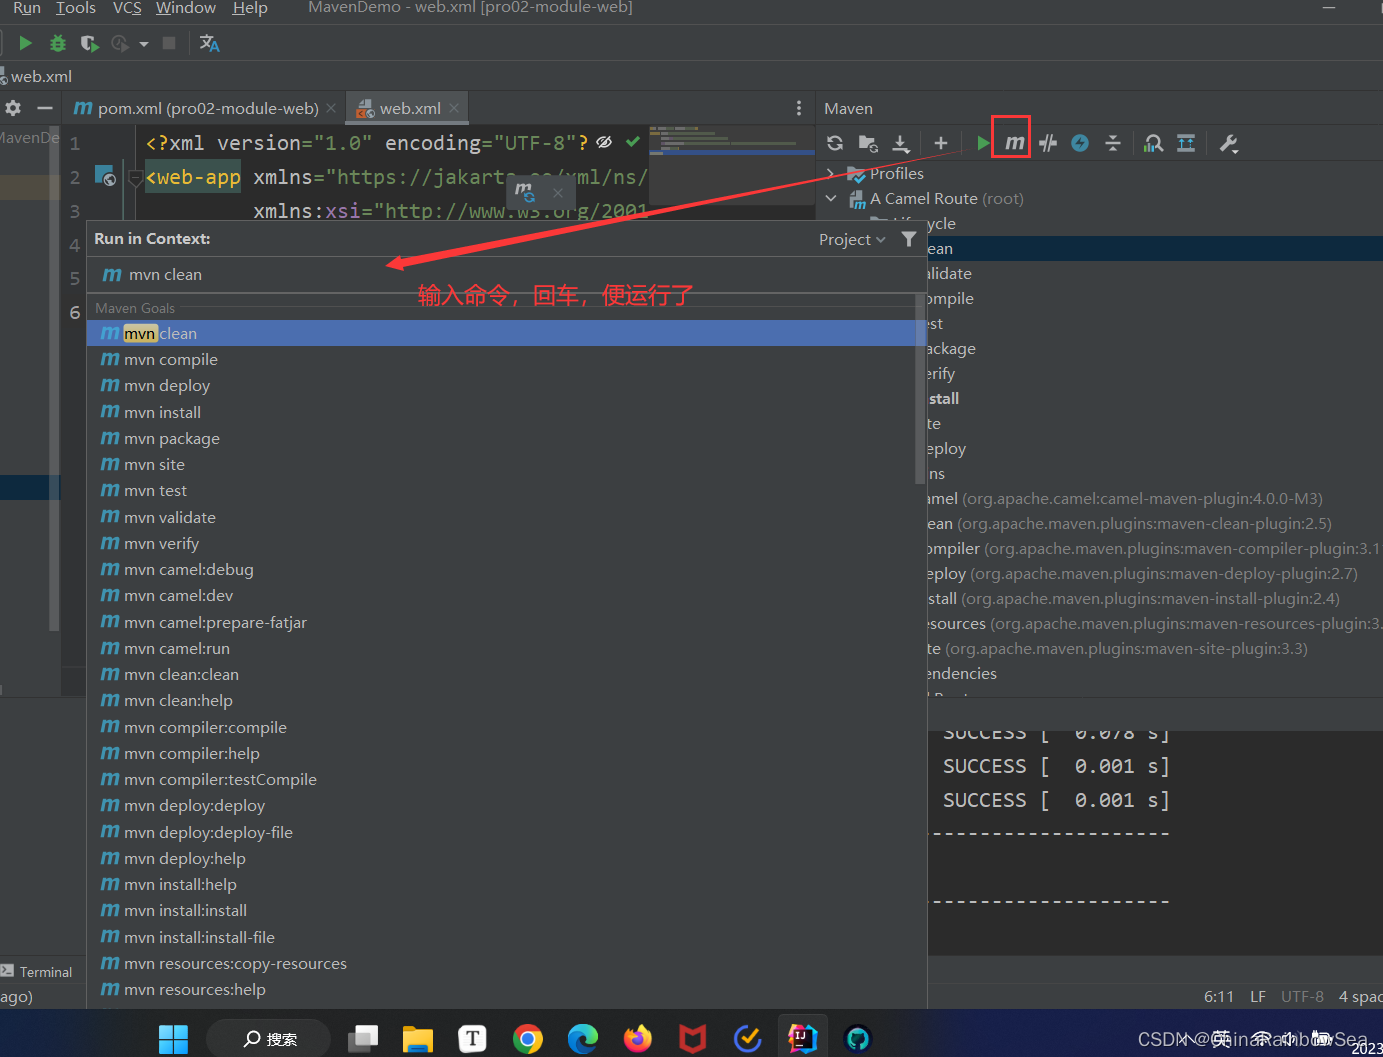
Task: Open the Run menu
Action: click(x=26, y=8)
